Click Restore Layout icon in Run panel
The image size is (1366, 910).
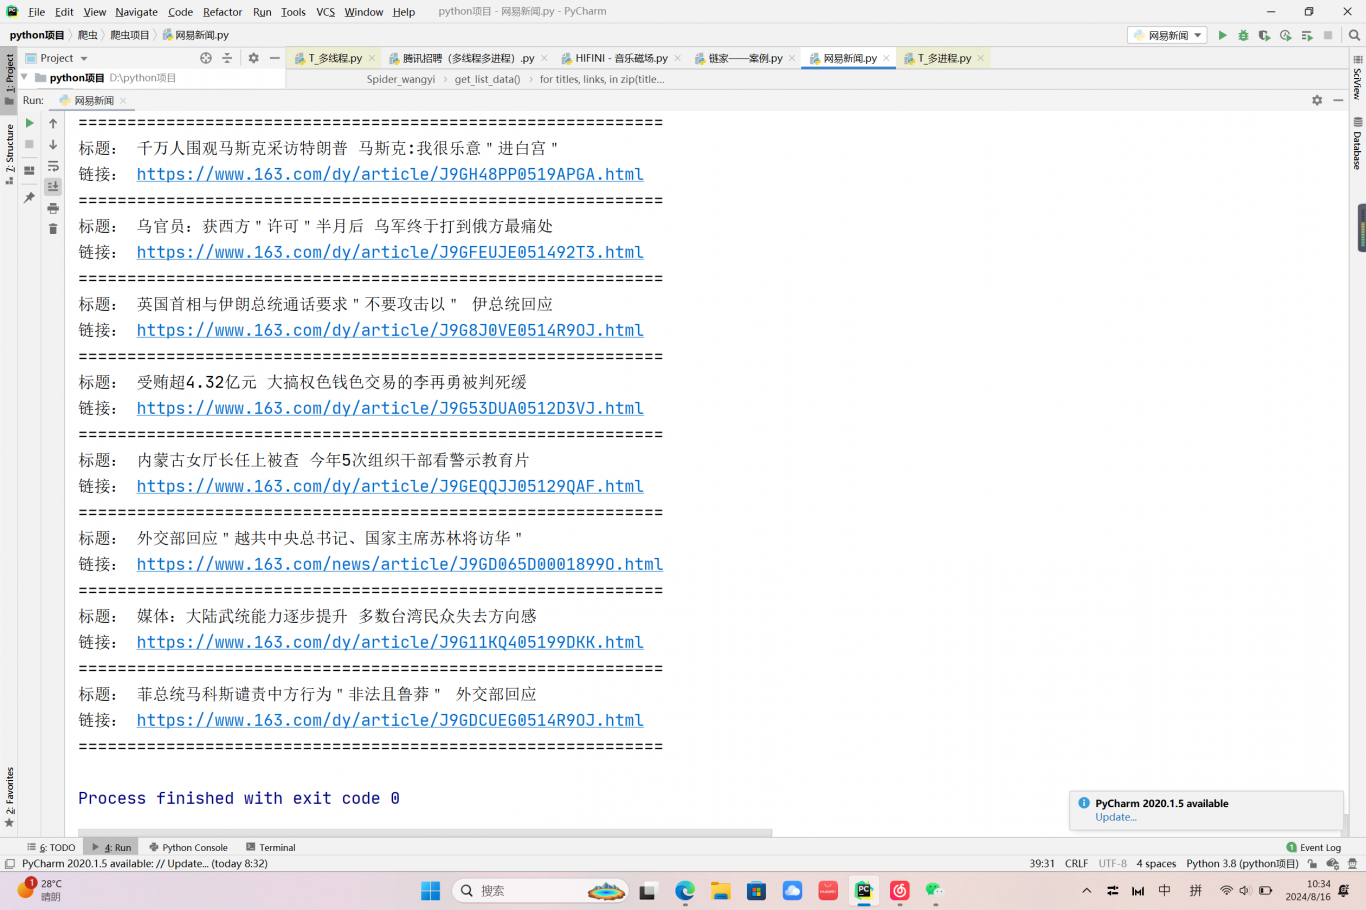click(x=29, y=171)
